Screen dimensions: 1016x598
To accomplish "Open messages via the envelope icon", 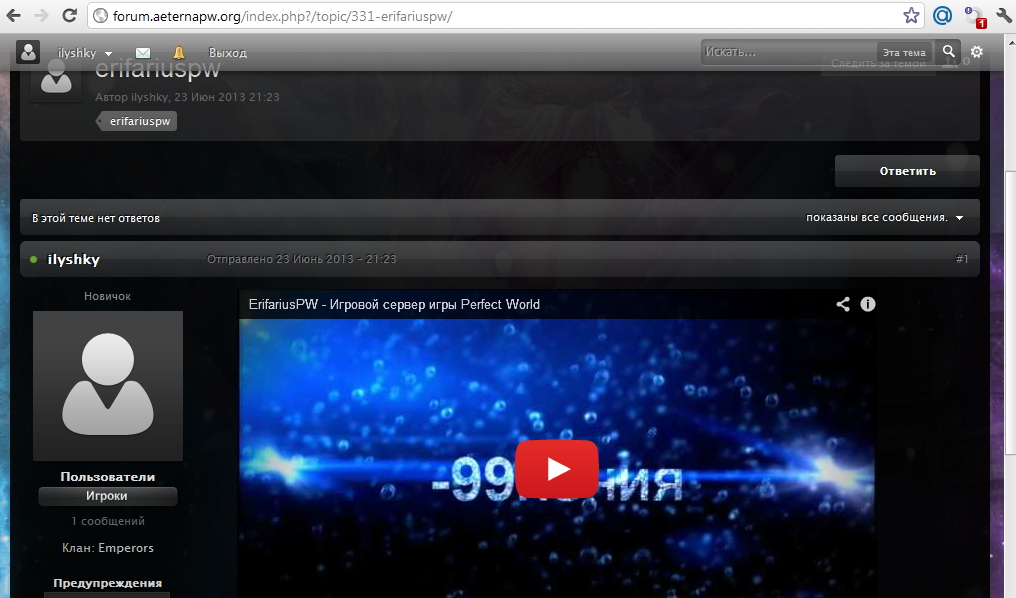I will point(143,53).
